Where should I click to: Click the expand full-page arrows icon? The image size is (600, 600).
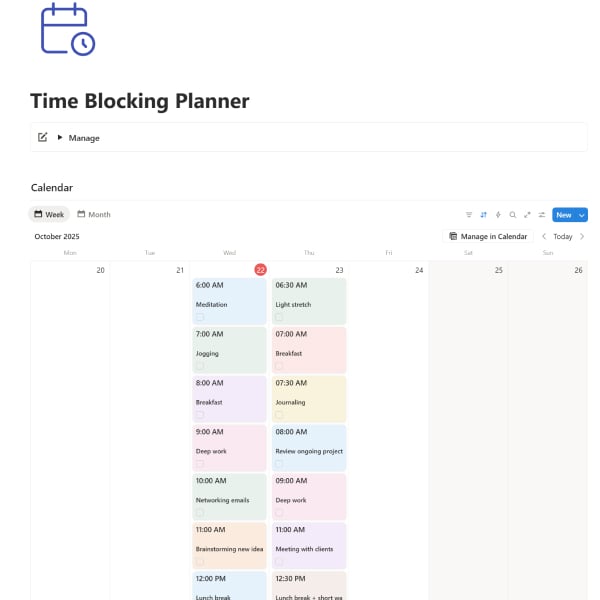pos(527,215)
